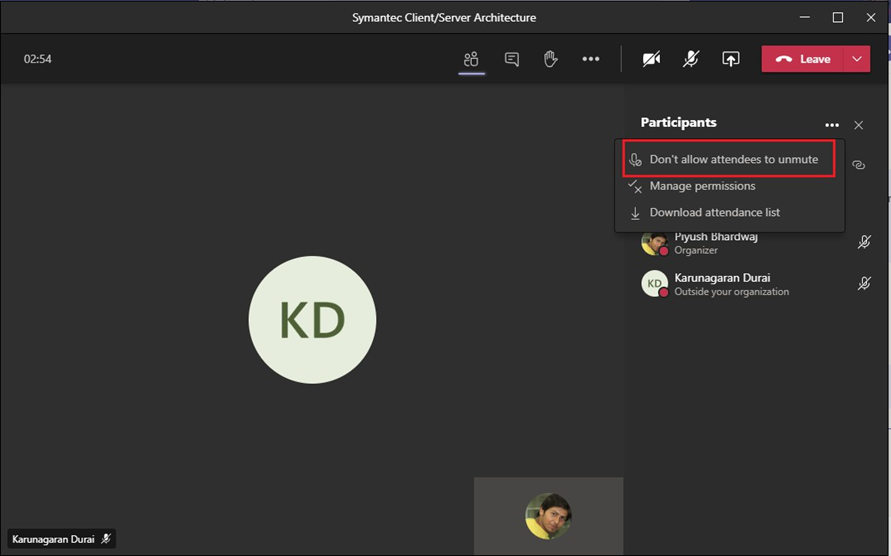Close the meeting window

point(871,18)
